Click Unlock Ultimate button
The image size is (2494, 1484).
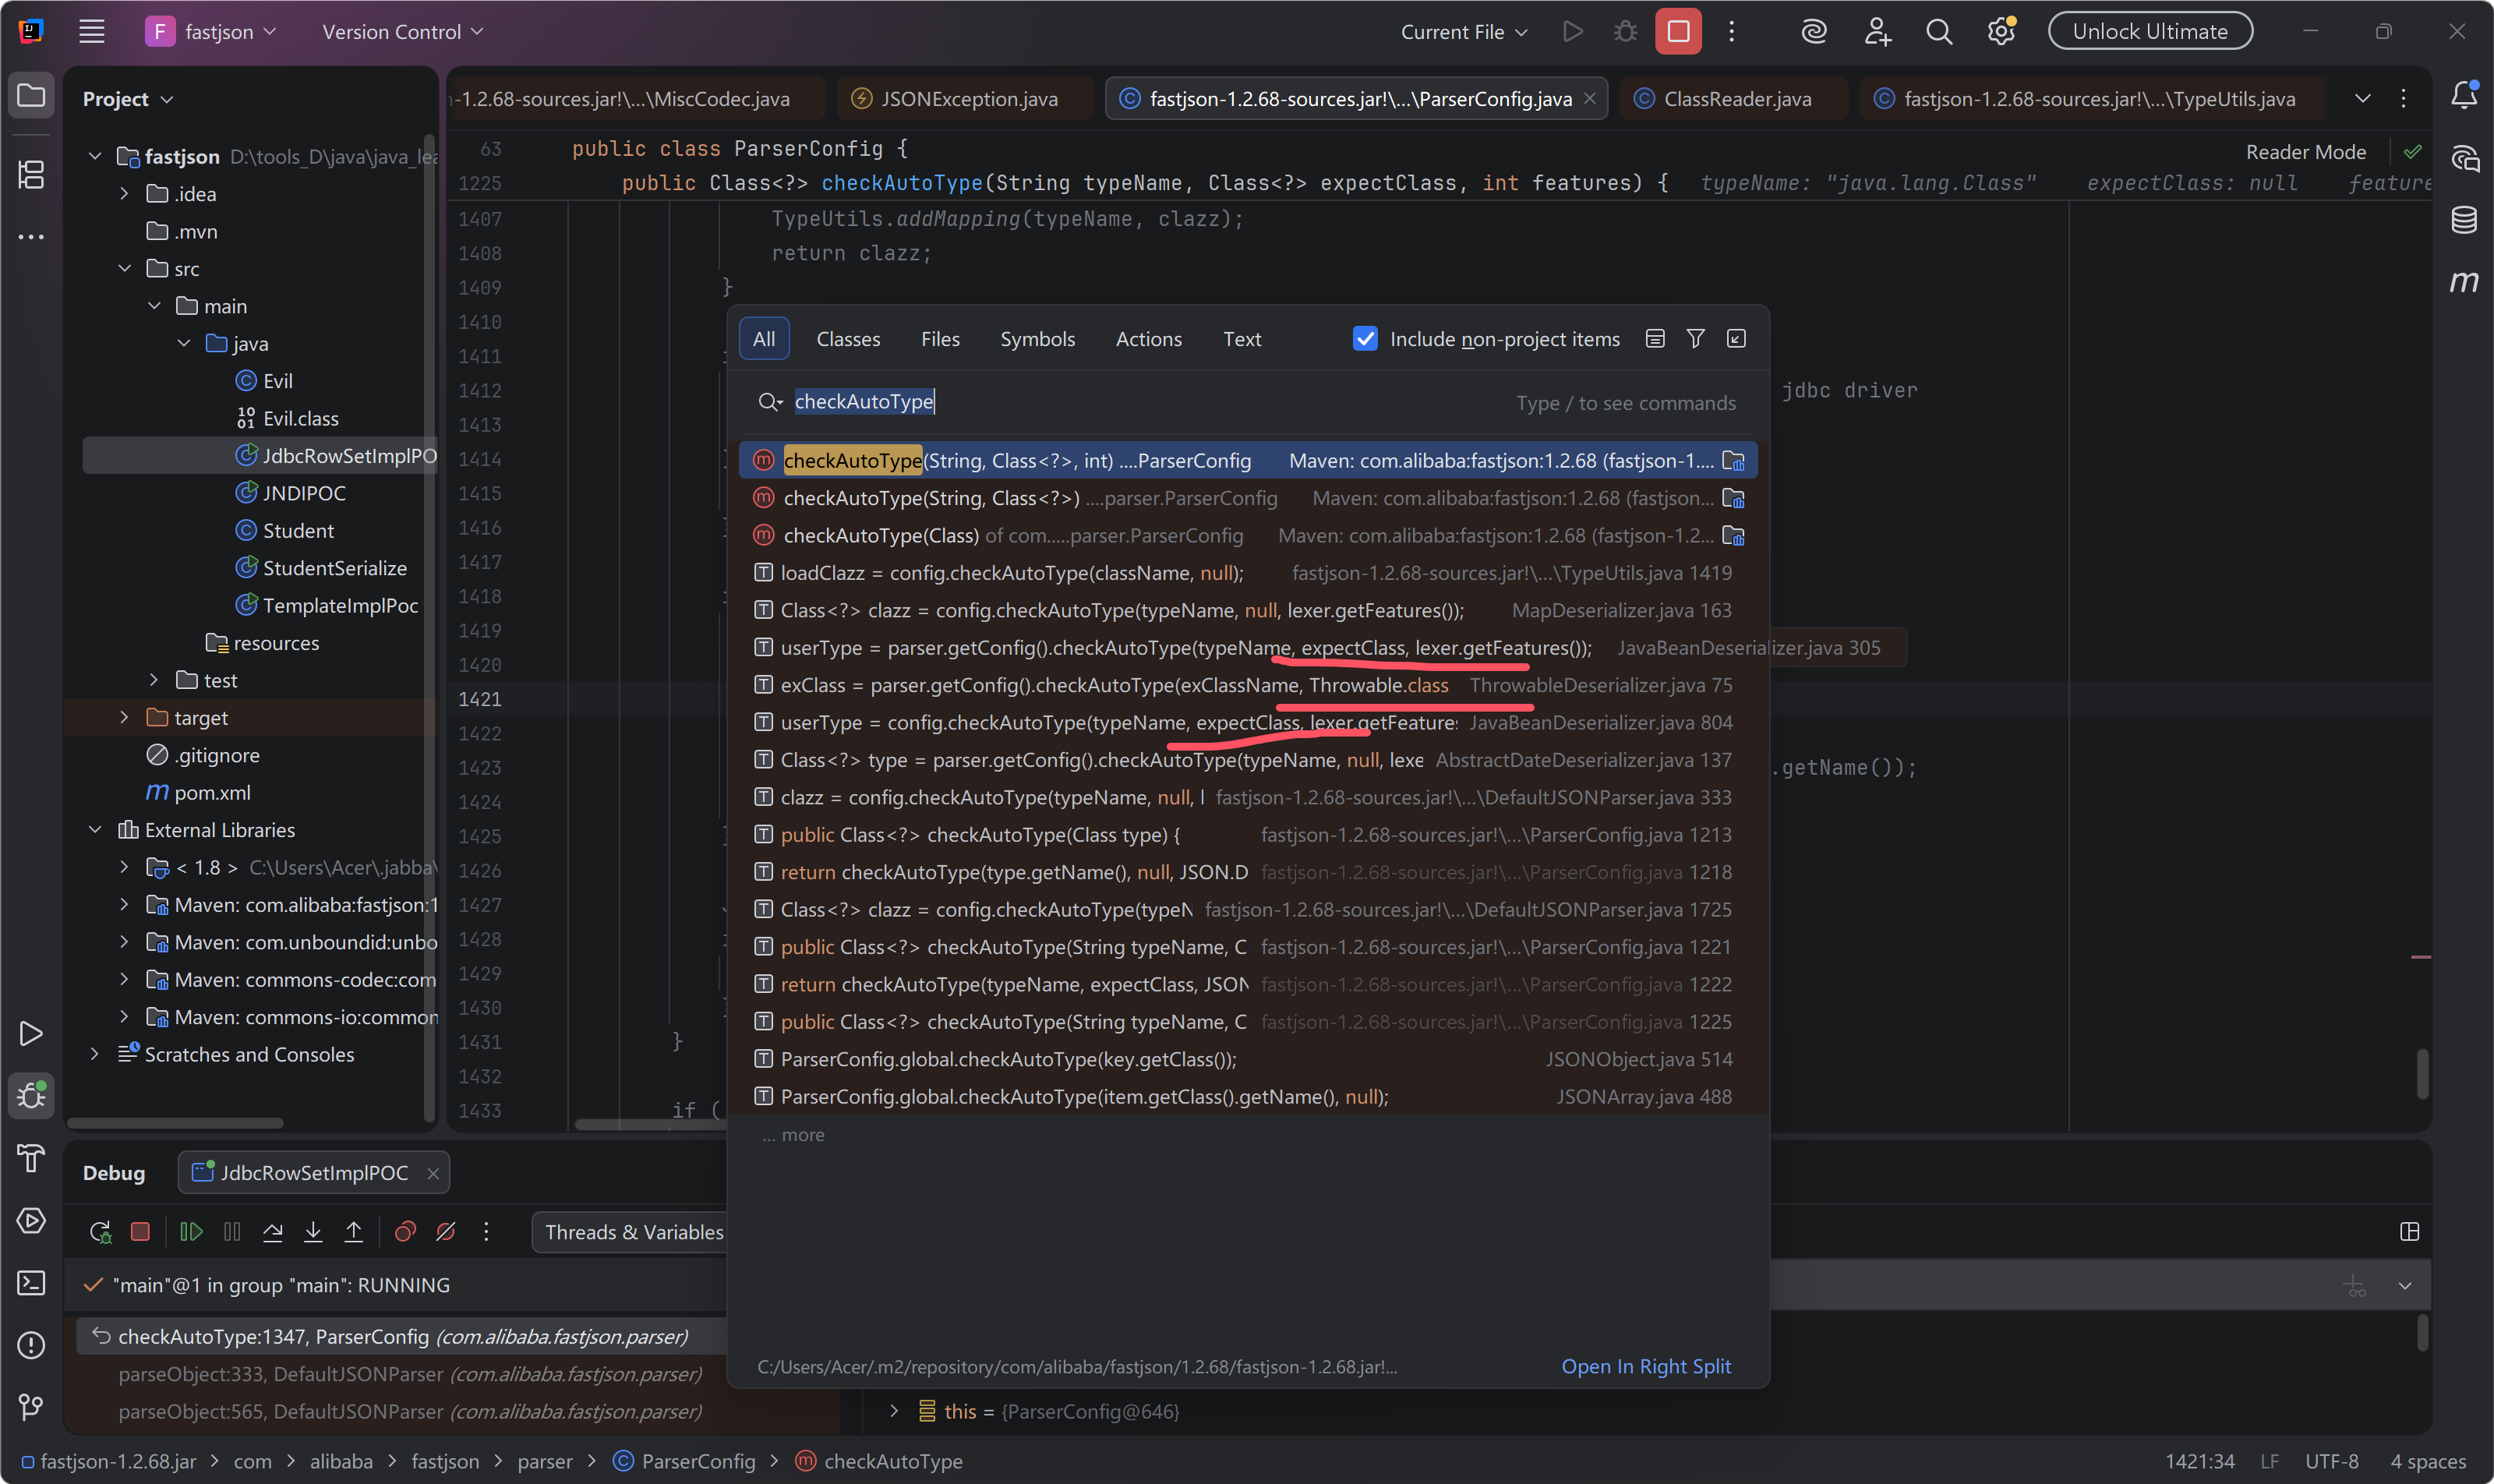point(2150,31)
